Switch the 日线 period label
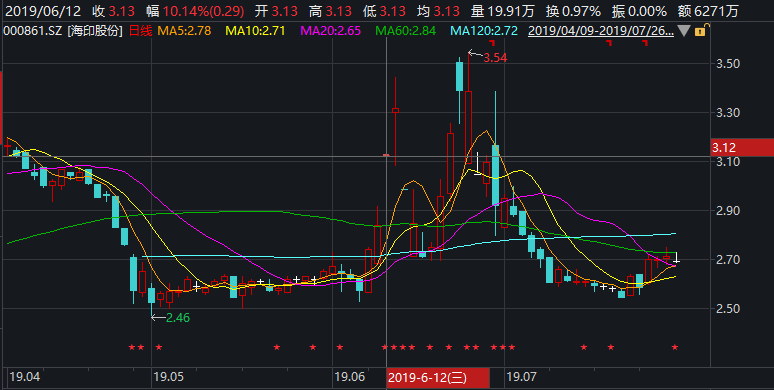This screenshot has height=390, width=774. (x=140, y=31)
